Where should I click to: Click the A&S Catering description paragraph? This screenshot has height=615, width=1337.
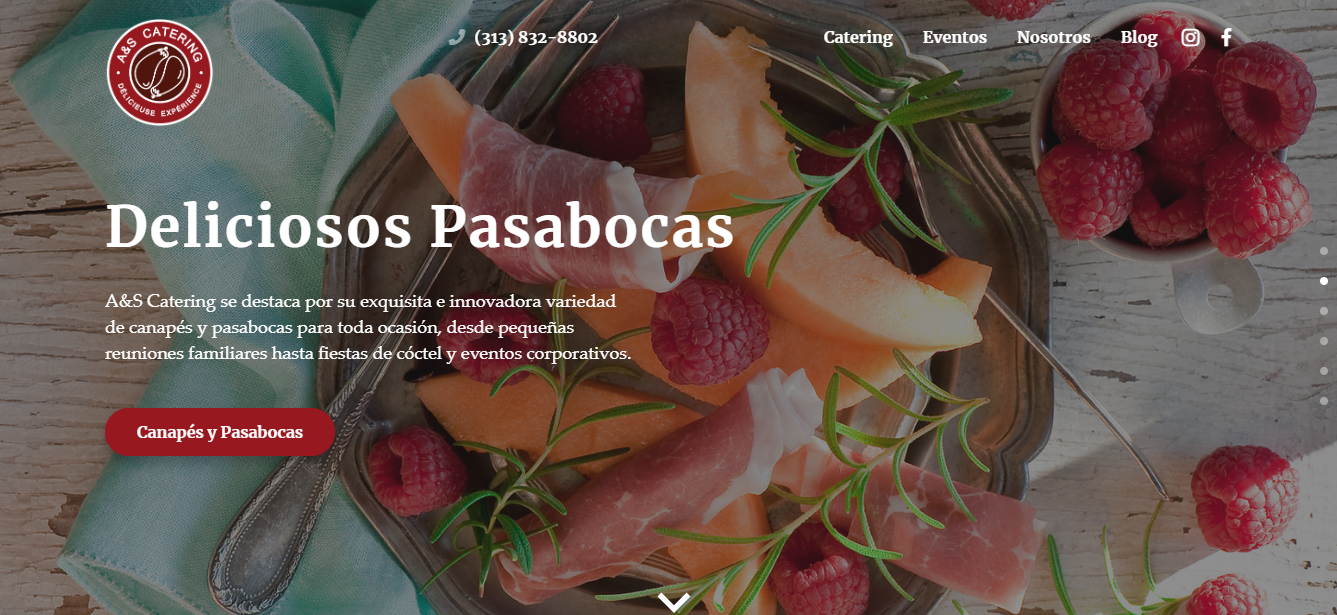(368, 327)
